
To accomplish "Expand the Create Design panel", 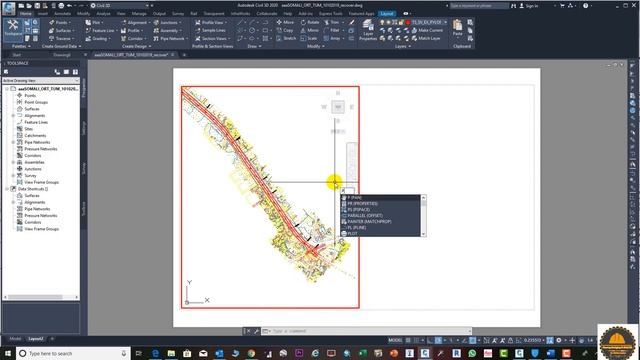I will click(136, 46).
